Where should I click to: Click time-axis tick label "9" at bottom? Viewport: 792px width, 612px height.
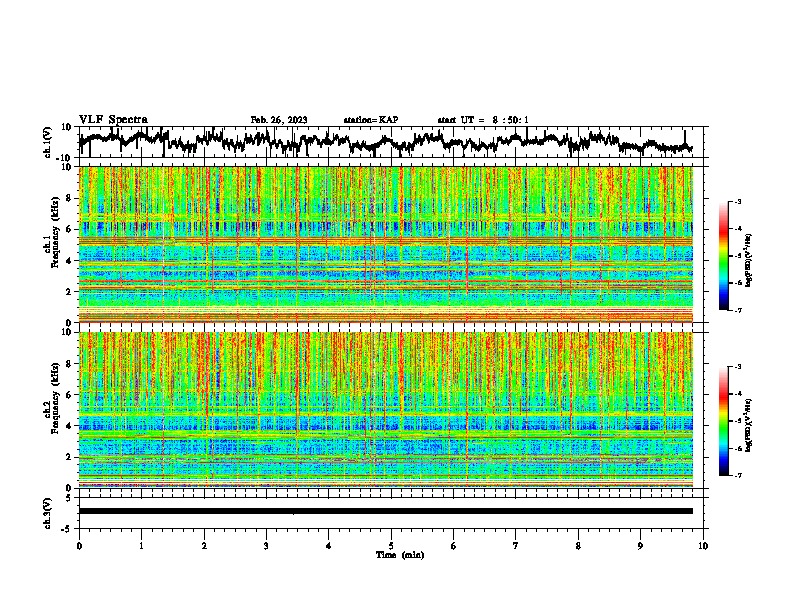coord(640,546)
